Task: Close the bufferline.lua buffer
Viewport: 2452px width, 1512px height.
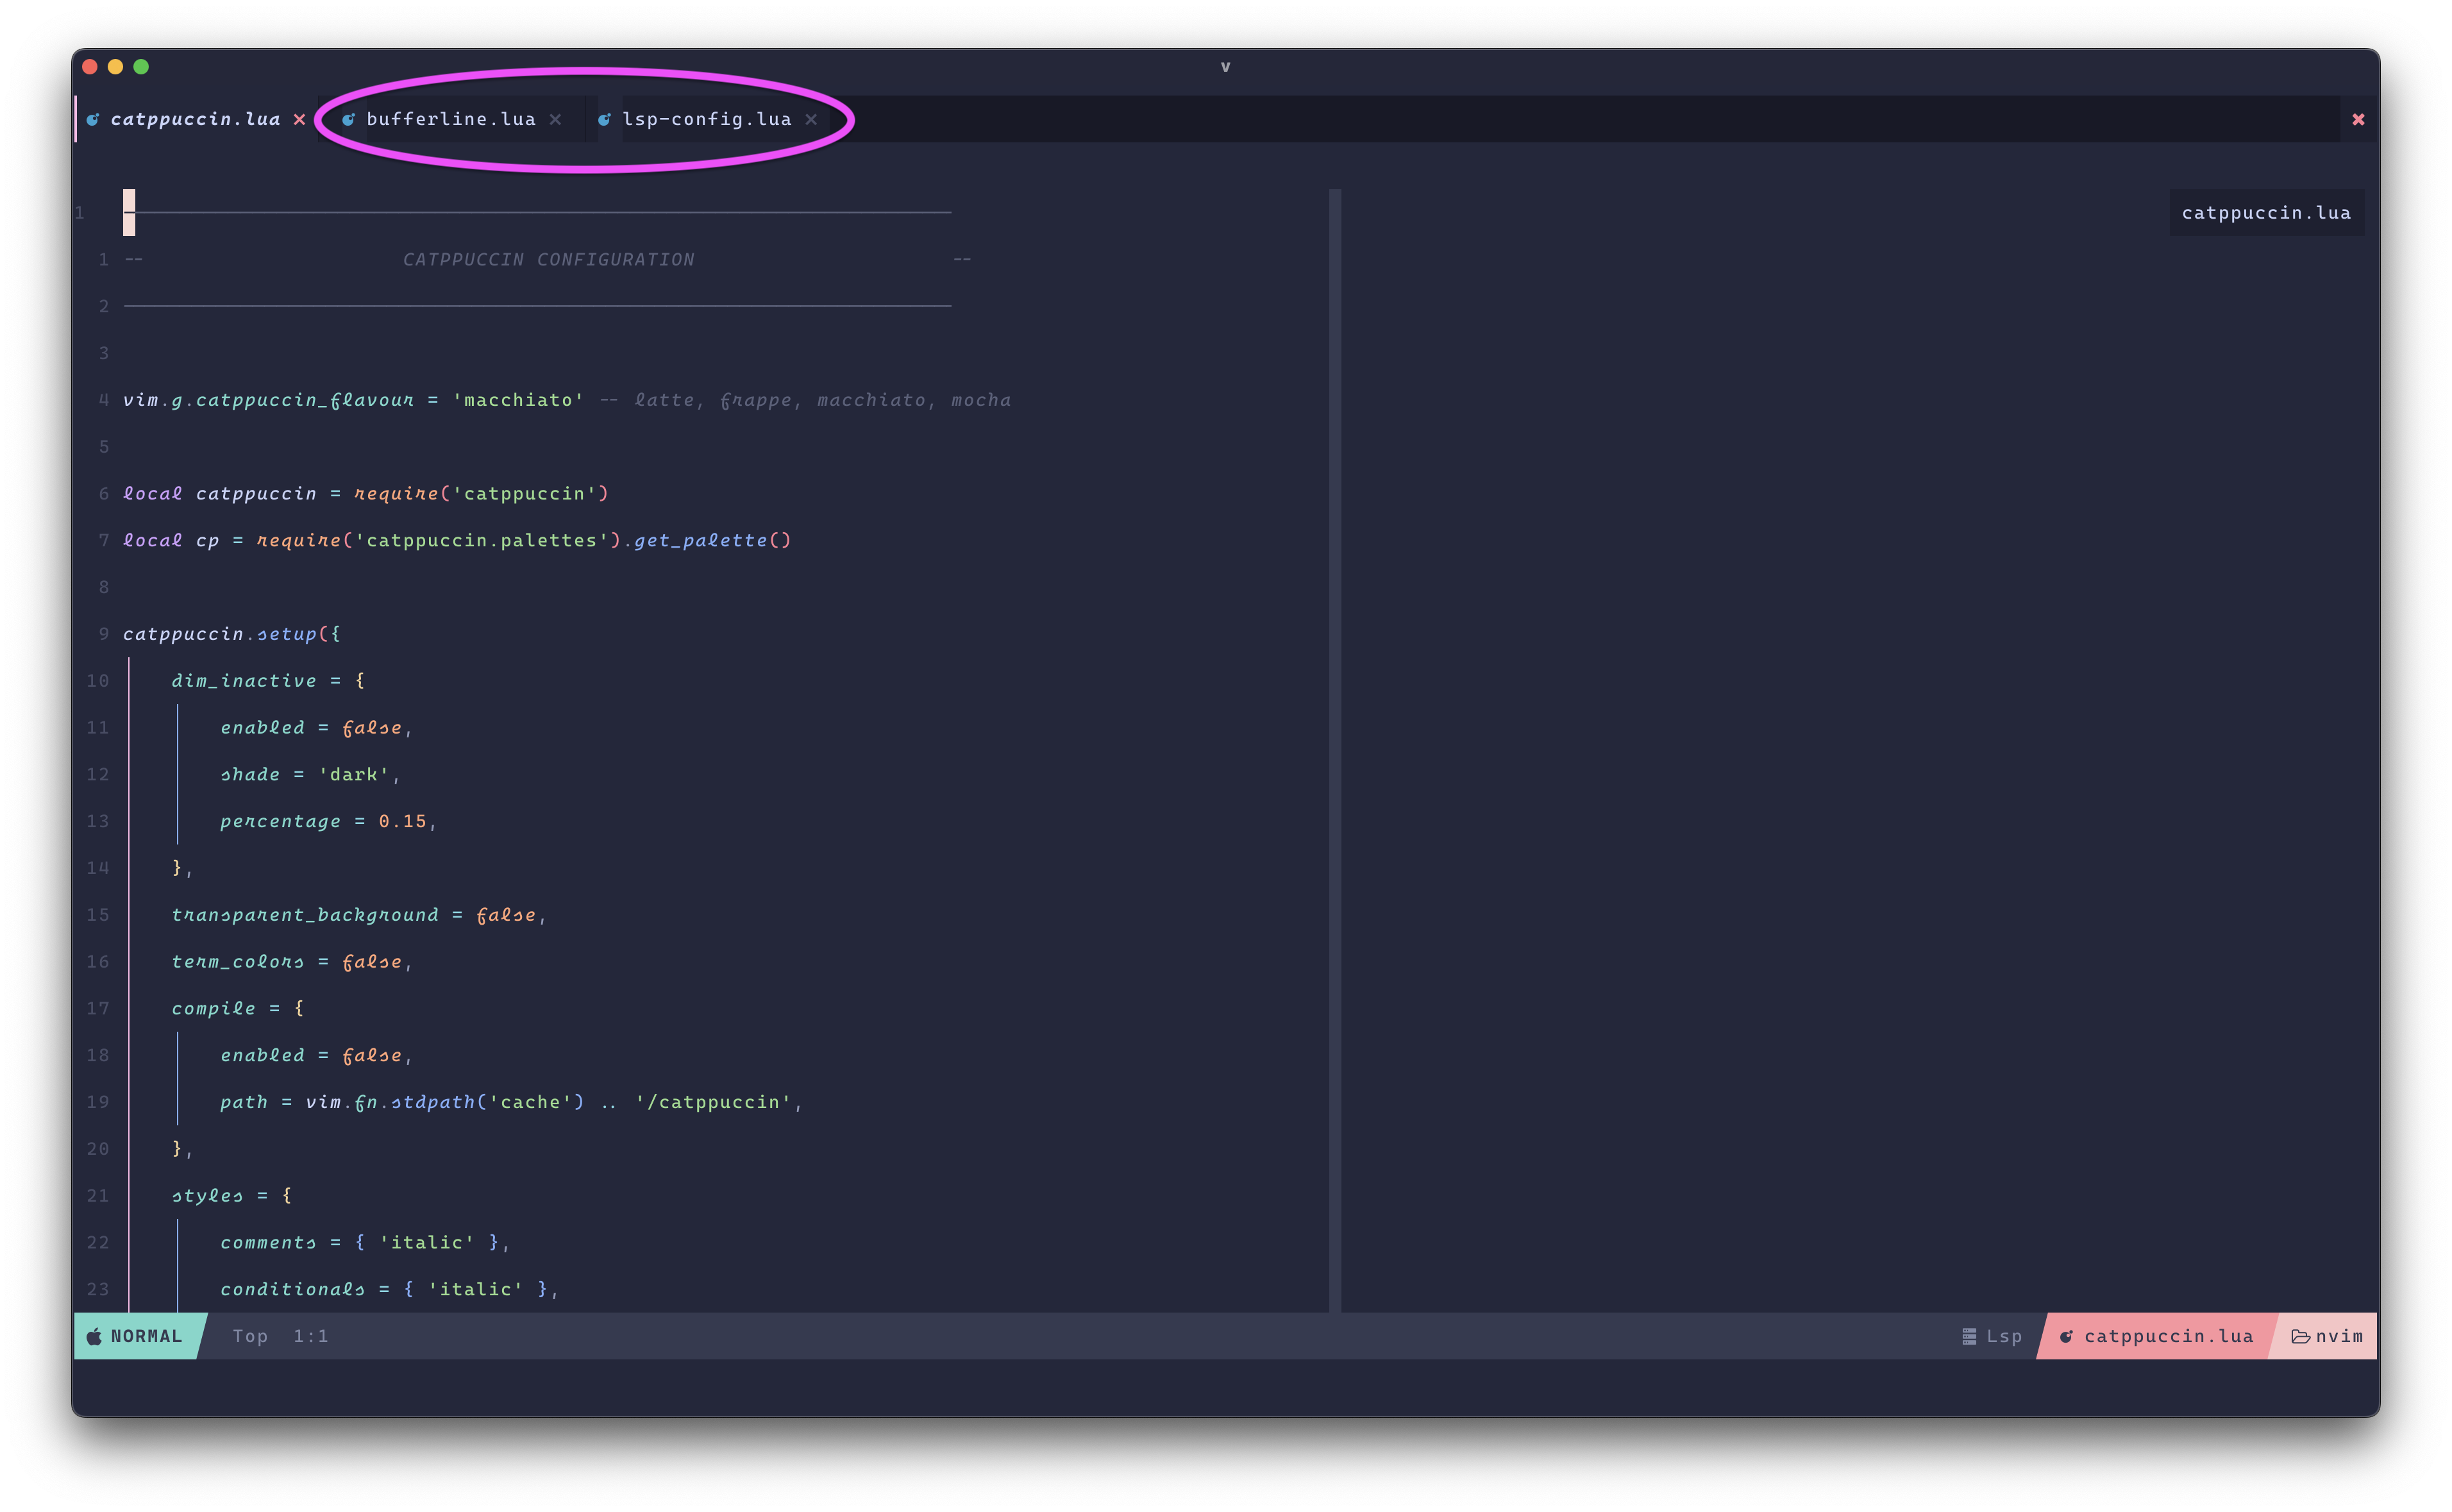Action: click(x=557, y=119)
